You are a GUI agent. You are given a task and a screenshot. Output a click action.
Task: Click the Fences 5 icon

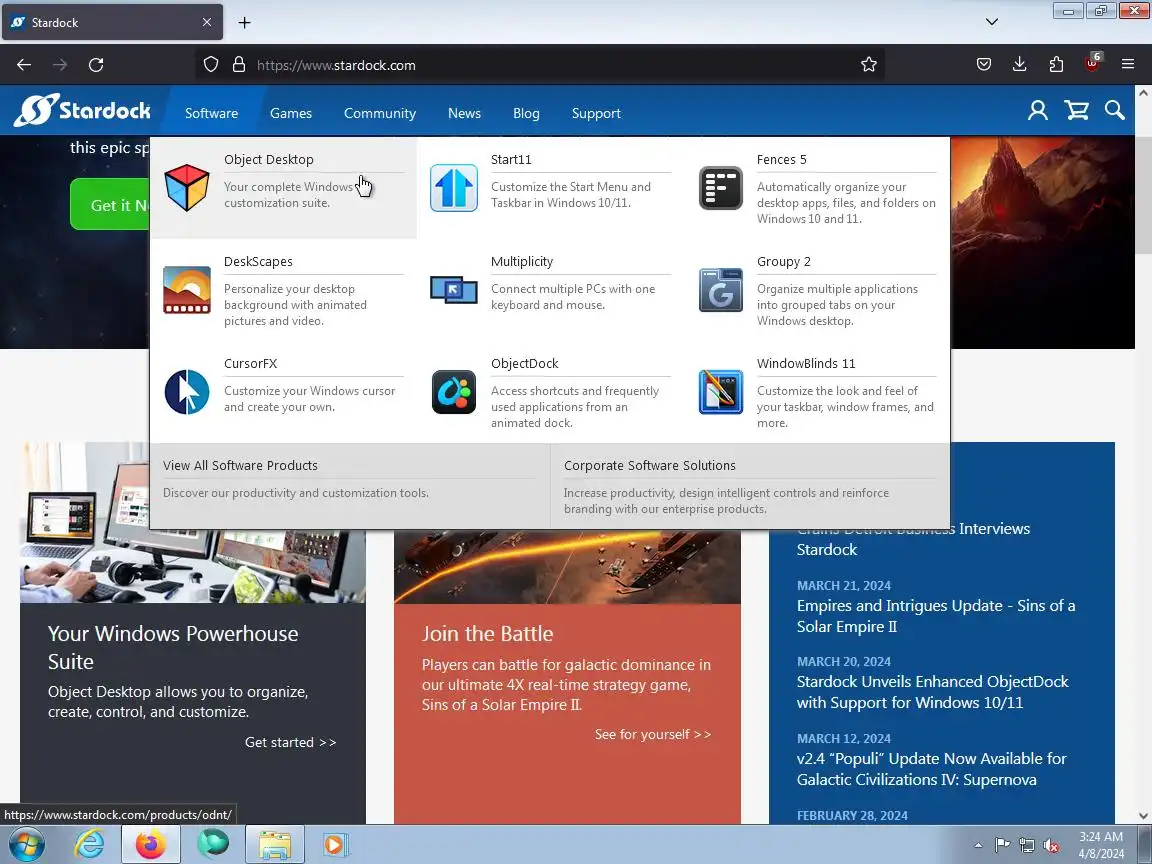(x=720, y=188)
